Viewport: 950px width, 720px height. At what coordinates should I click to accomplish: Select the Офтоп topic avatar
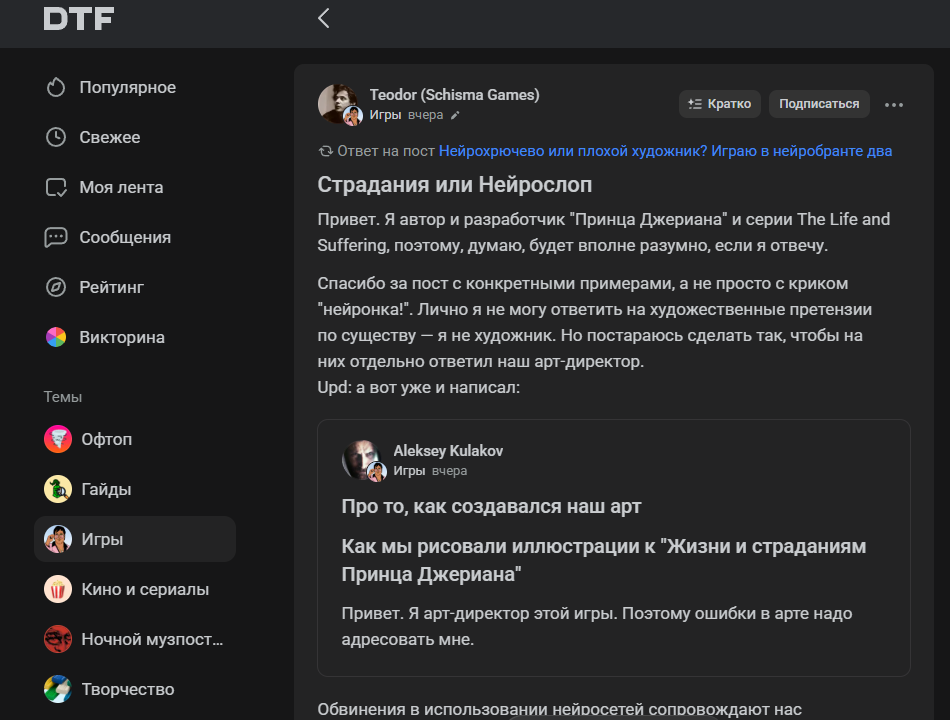(58, 439)
